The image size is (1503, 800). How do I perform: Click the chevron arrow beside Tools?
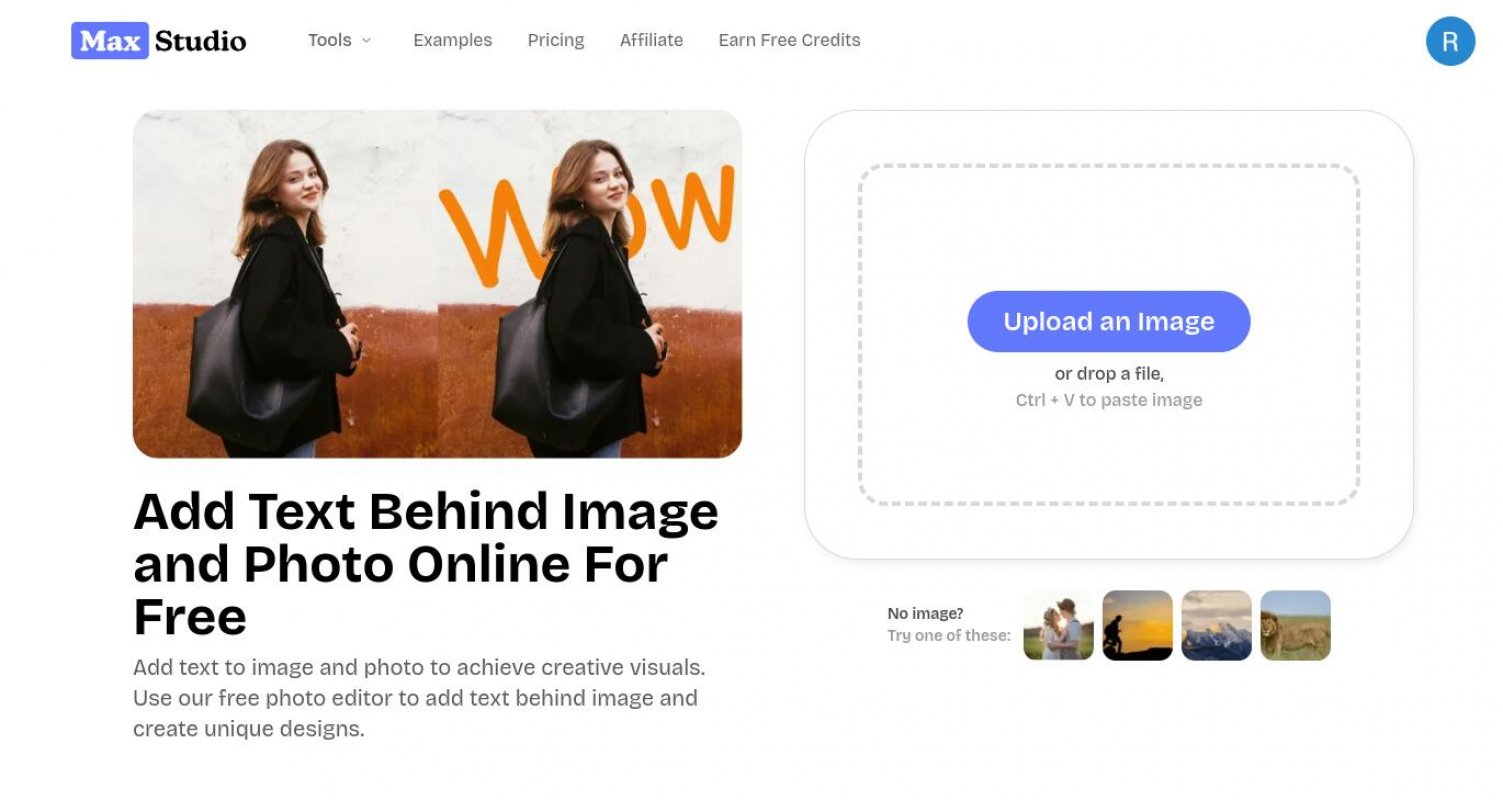[x=366, y=41]
